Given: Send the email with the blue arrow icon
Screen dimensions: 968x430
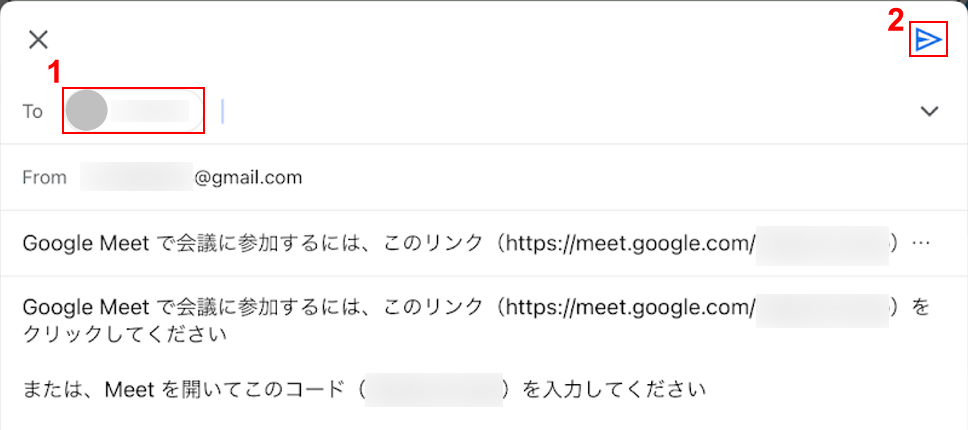Looking at the screenshot, I should coord(928,39).
